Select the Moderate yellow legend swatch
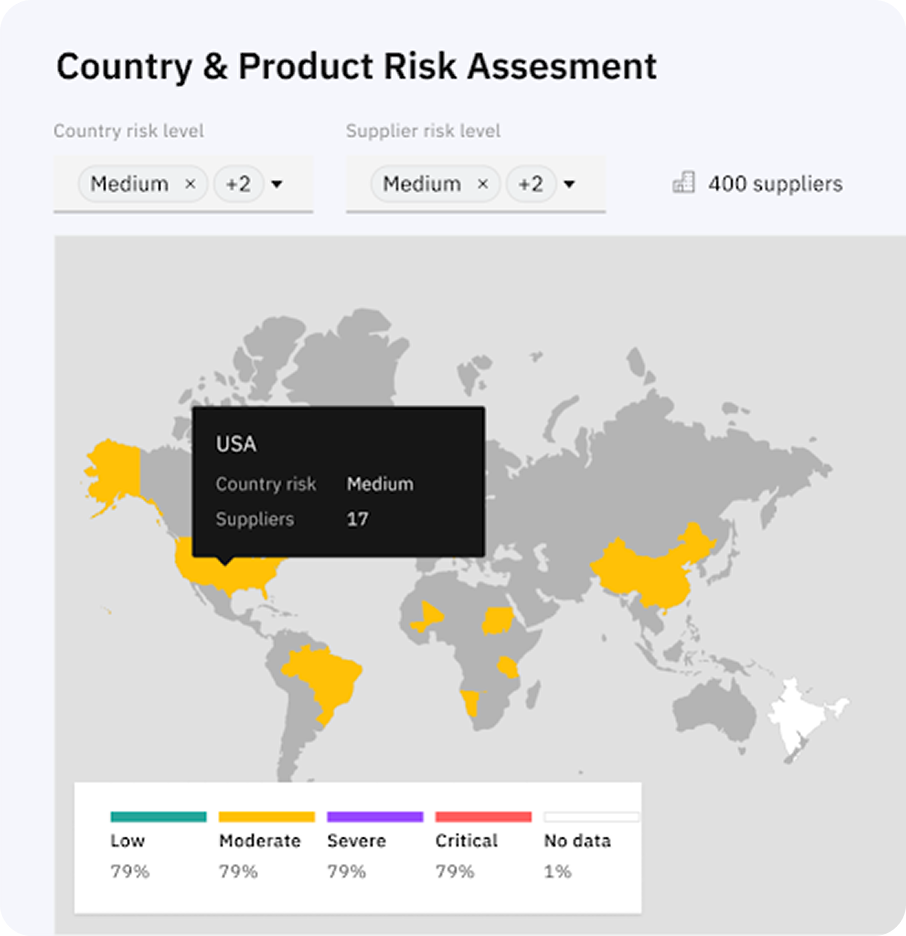The width and height of the screenshot is (906, 936). point(266,817)
